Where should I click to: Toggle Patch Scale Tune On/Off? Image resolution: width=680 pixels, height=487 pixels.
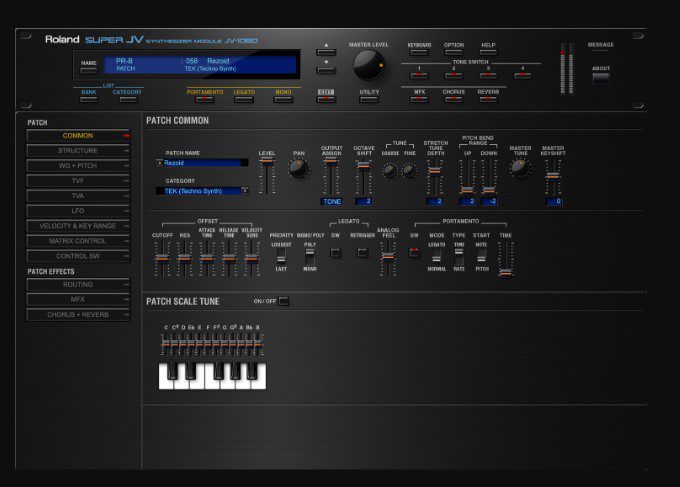pyautogui.click(x=283, y=301)
